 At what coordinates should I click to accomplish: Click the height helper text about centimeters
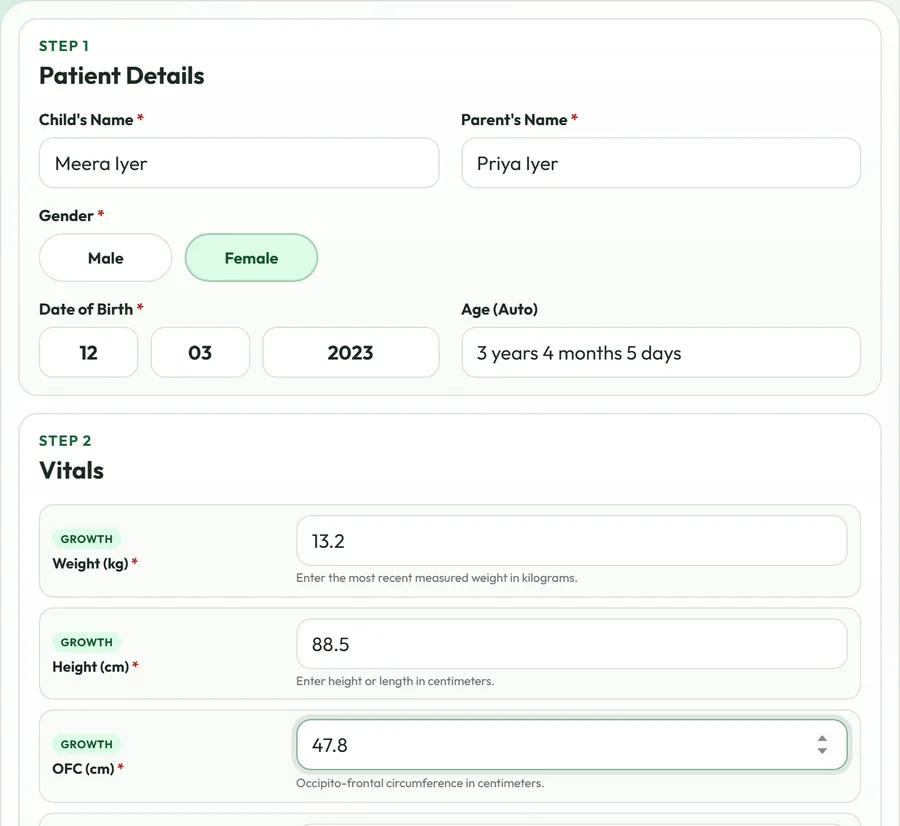tap(395, 681)
